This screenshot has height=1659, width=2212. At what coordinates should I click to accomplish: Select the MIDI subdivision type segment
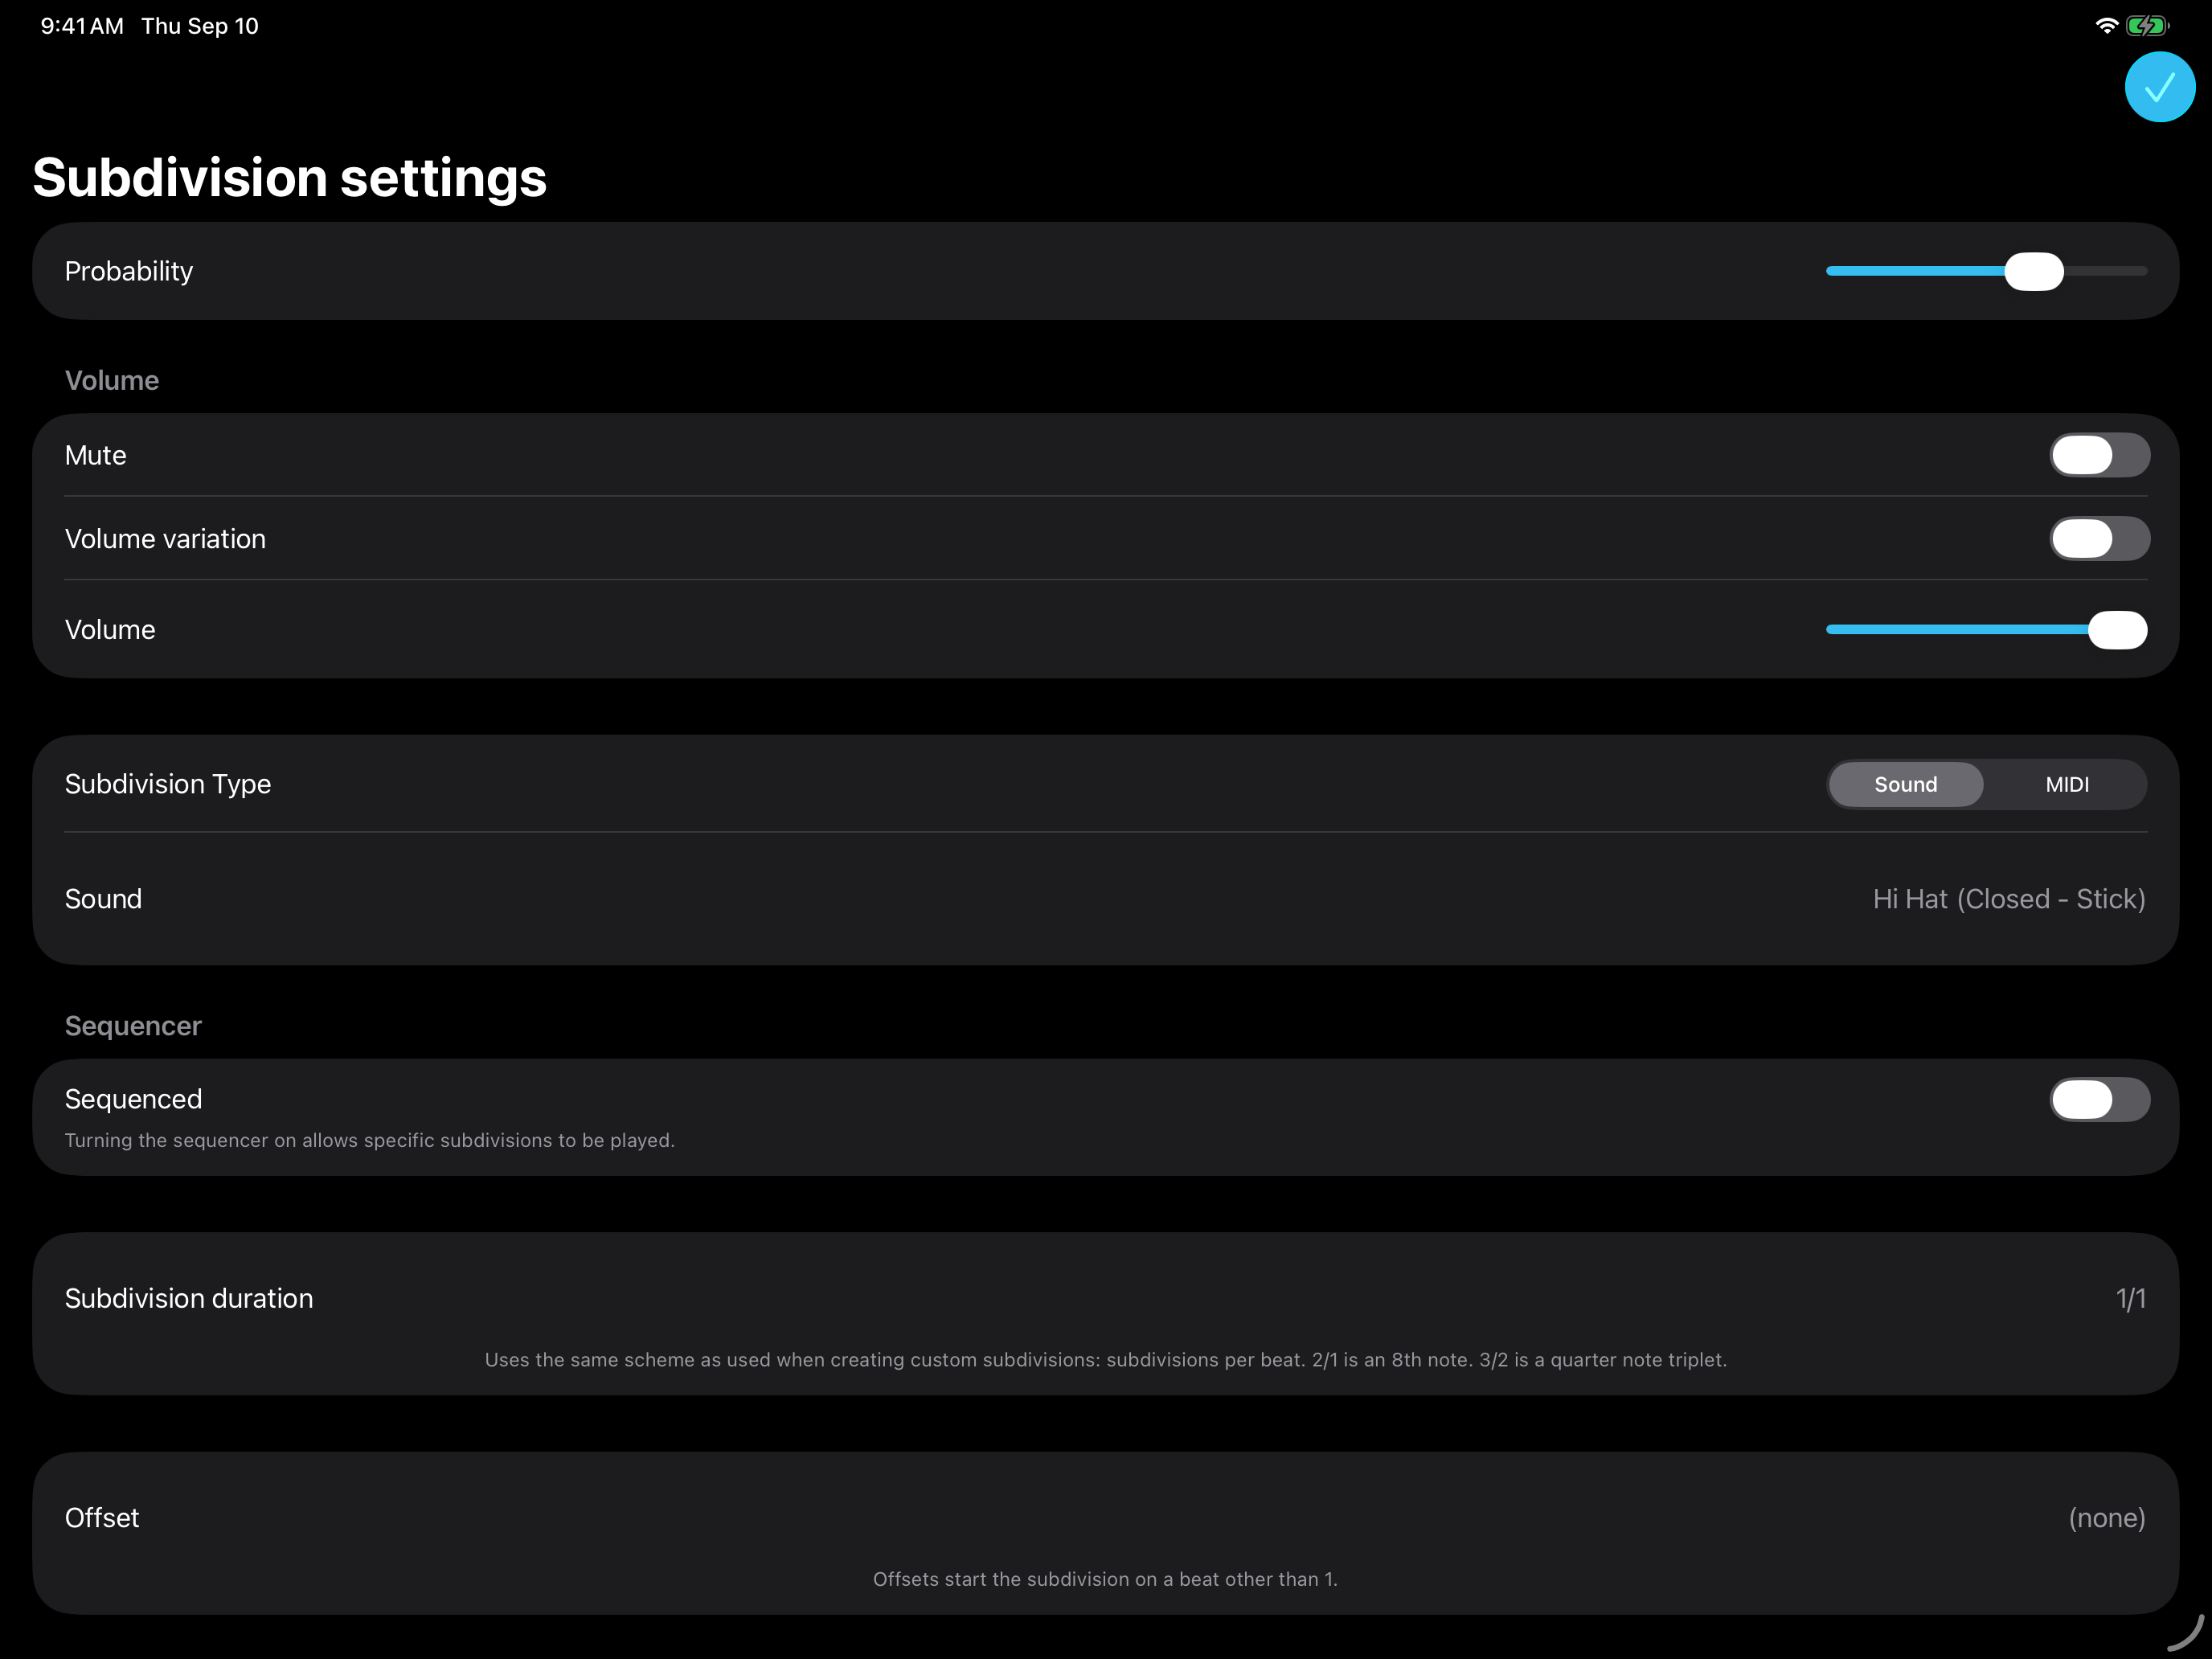(2066, 785)
